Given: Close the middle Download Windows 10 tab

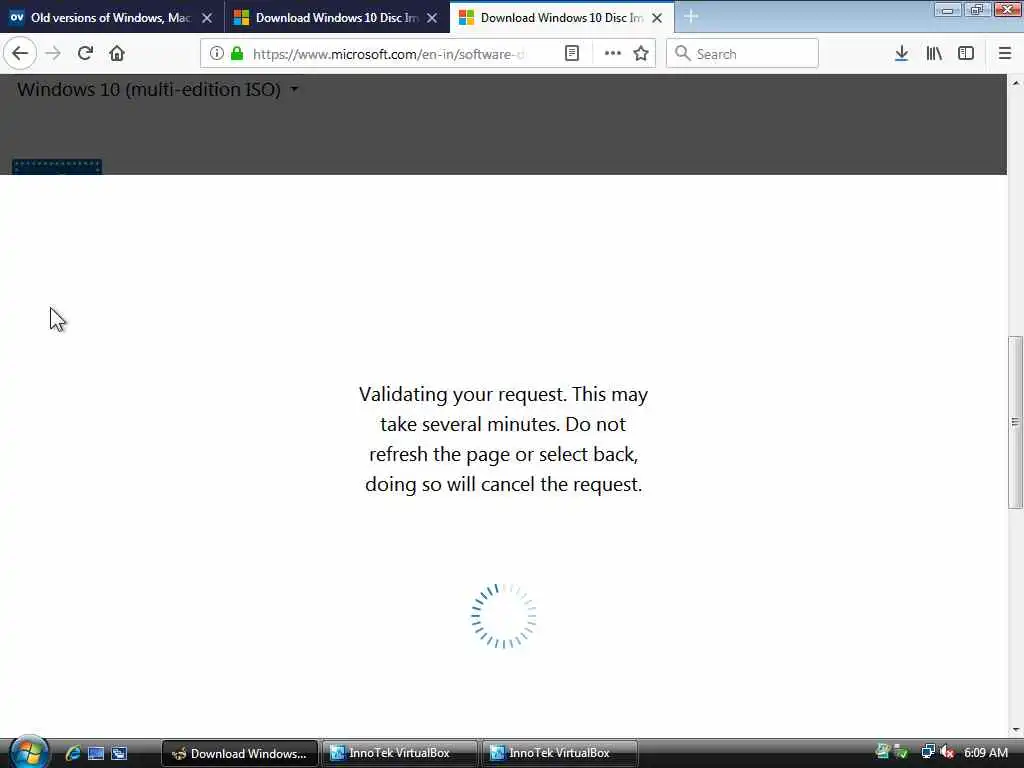Looking at the screenshot, I should click(x=432, y=18).
